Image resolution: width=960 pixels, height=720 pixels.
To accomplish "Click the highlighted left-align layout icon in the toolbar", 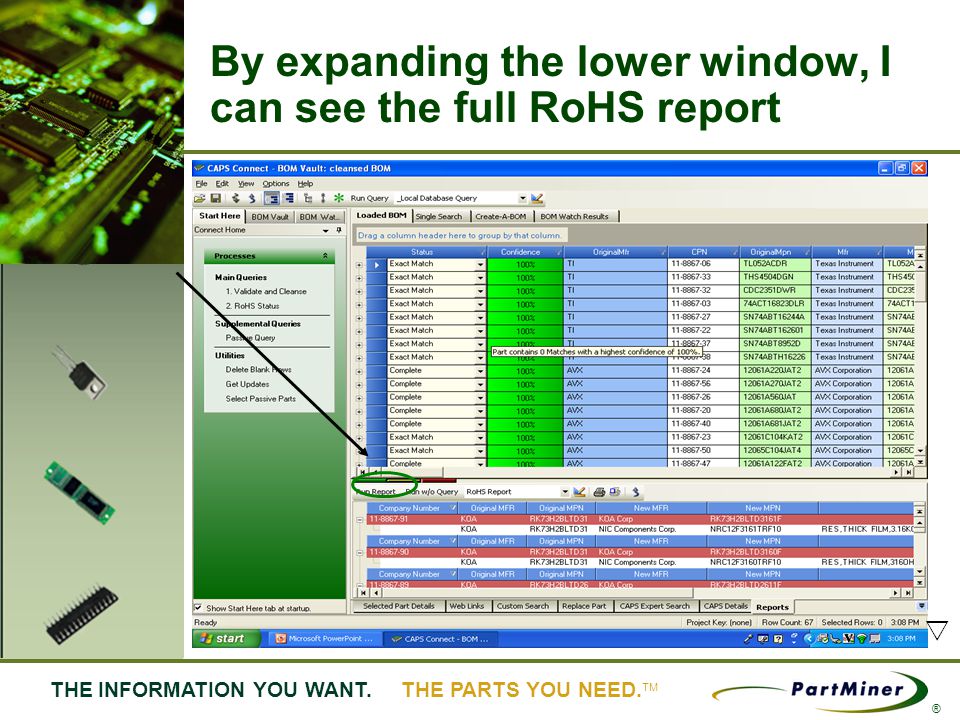I will [271, 198].
